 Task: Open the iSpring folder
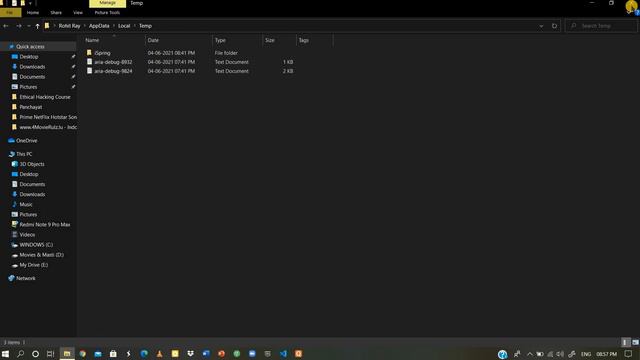point(102,53)
